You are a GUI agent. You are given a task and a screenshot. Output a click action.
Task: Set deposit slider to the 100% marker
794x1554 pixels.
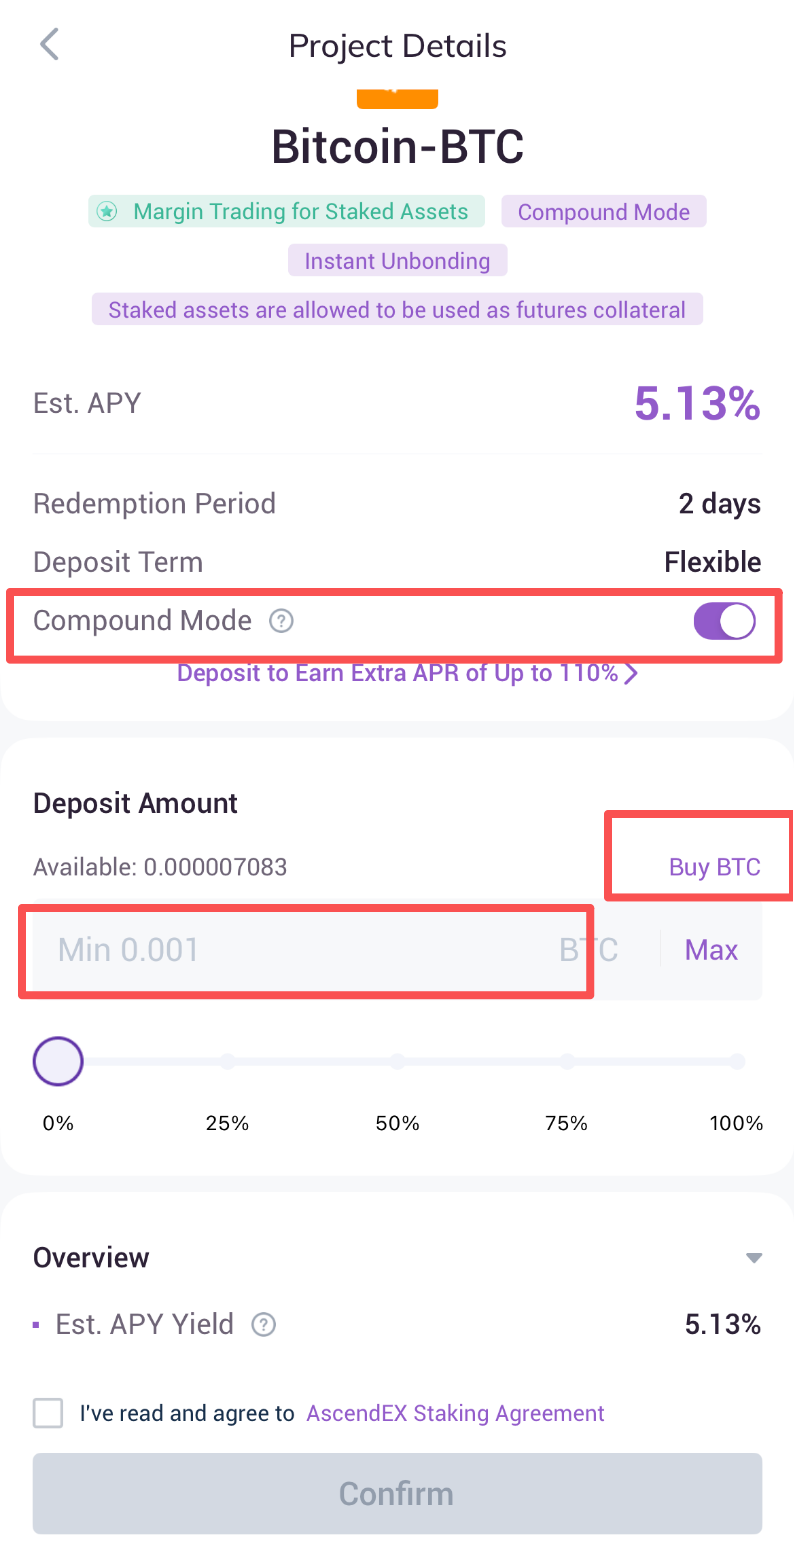click(737, 1062)
